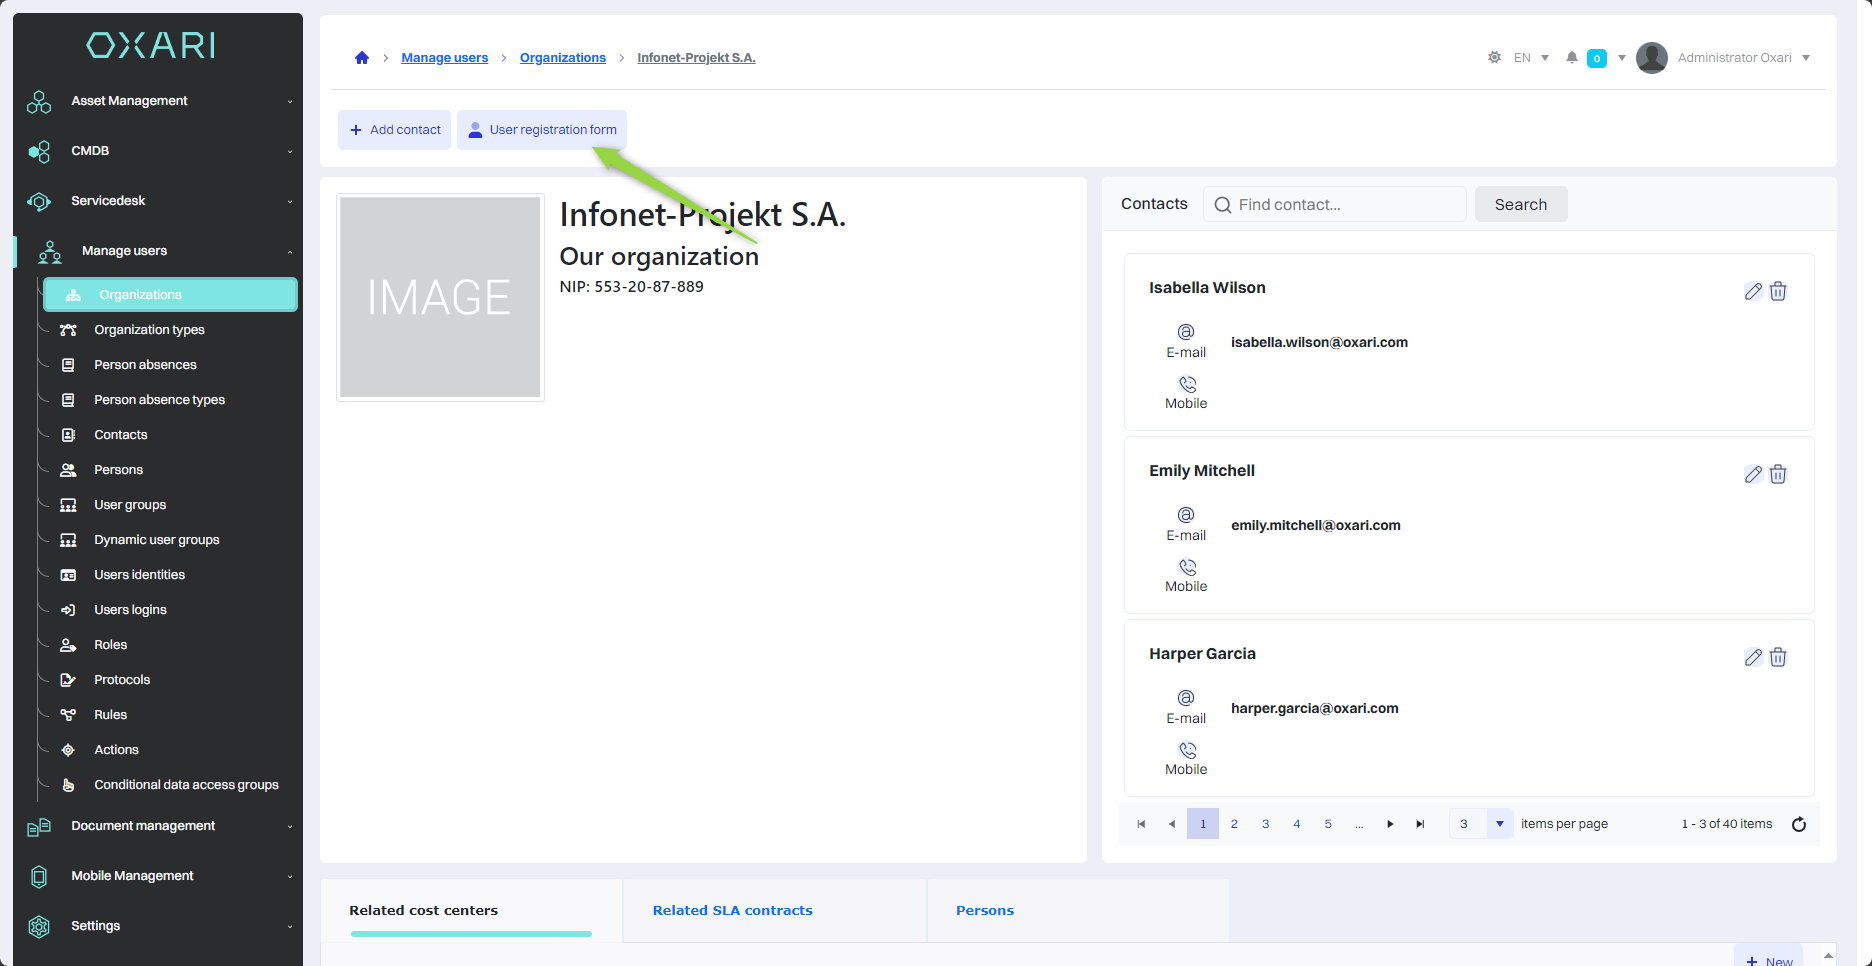Delete Emily Mitchell contact with trash icon

click(1778, 474)
